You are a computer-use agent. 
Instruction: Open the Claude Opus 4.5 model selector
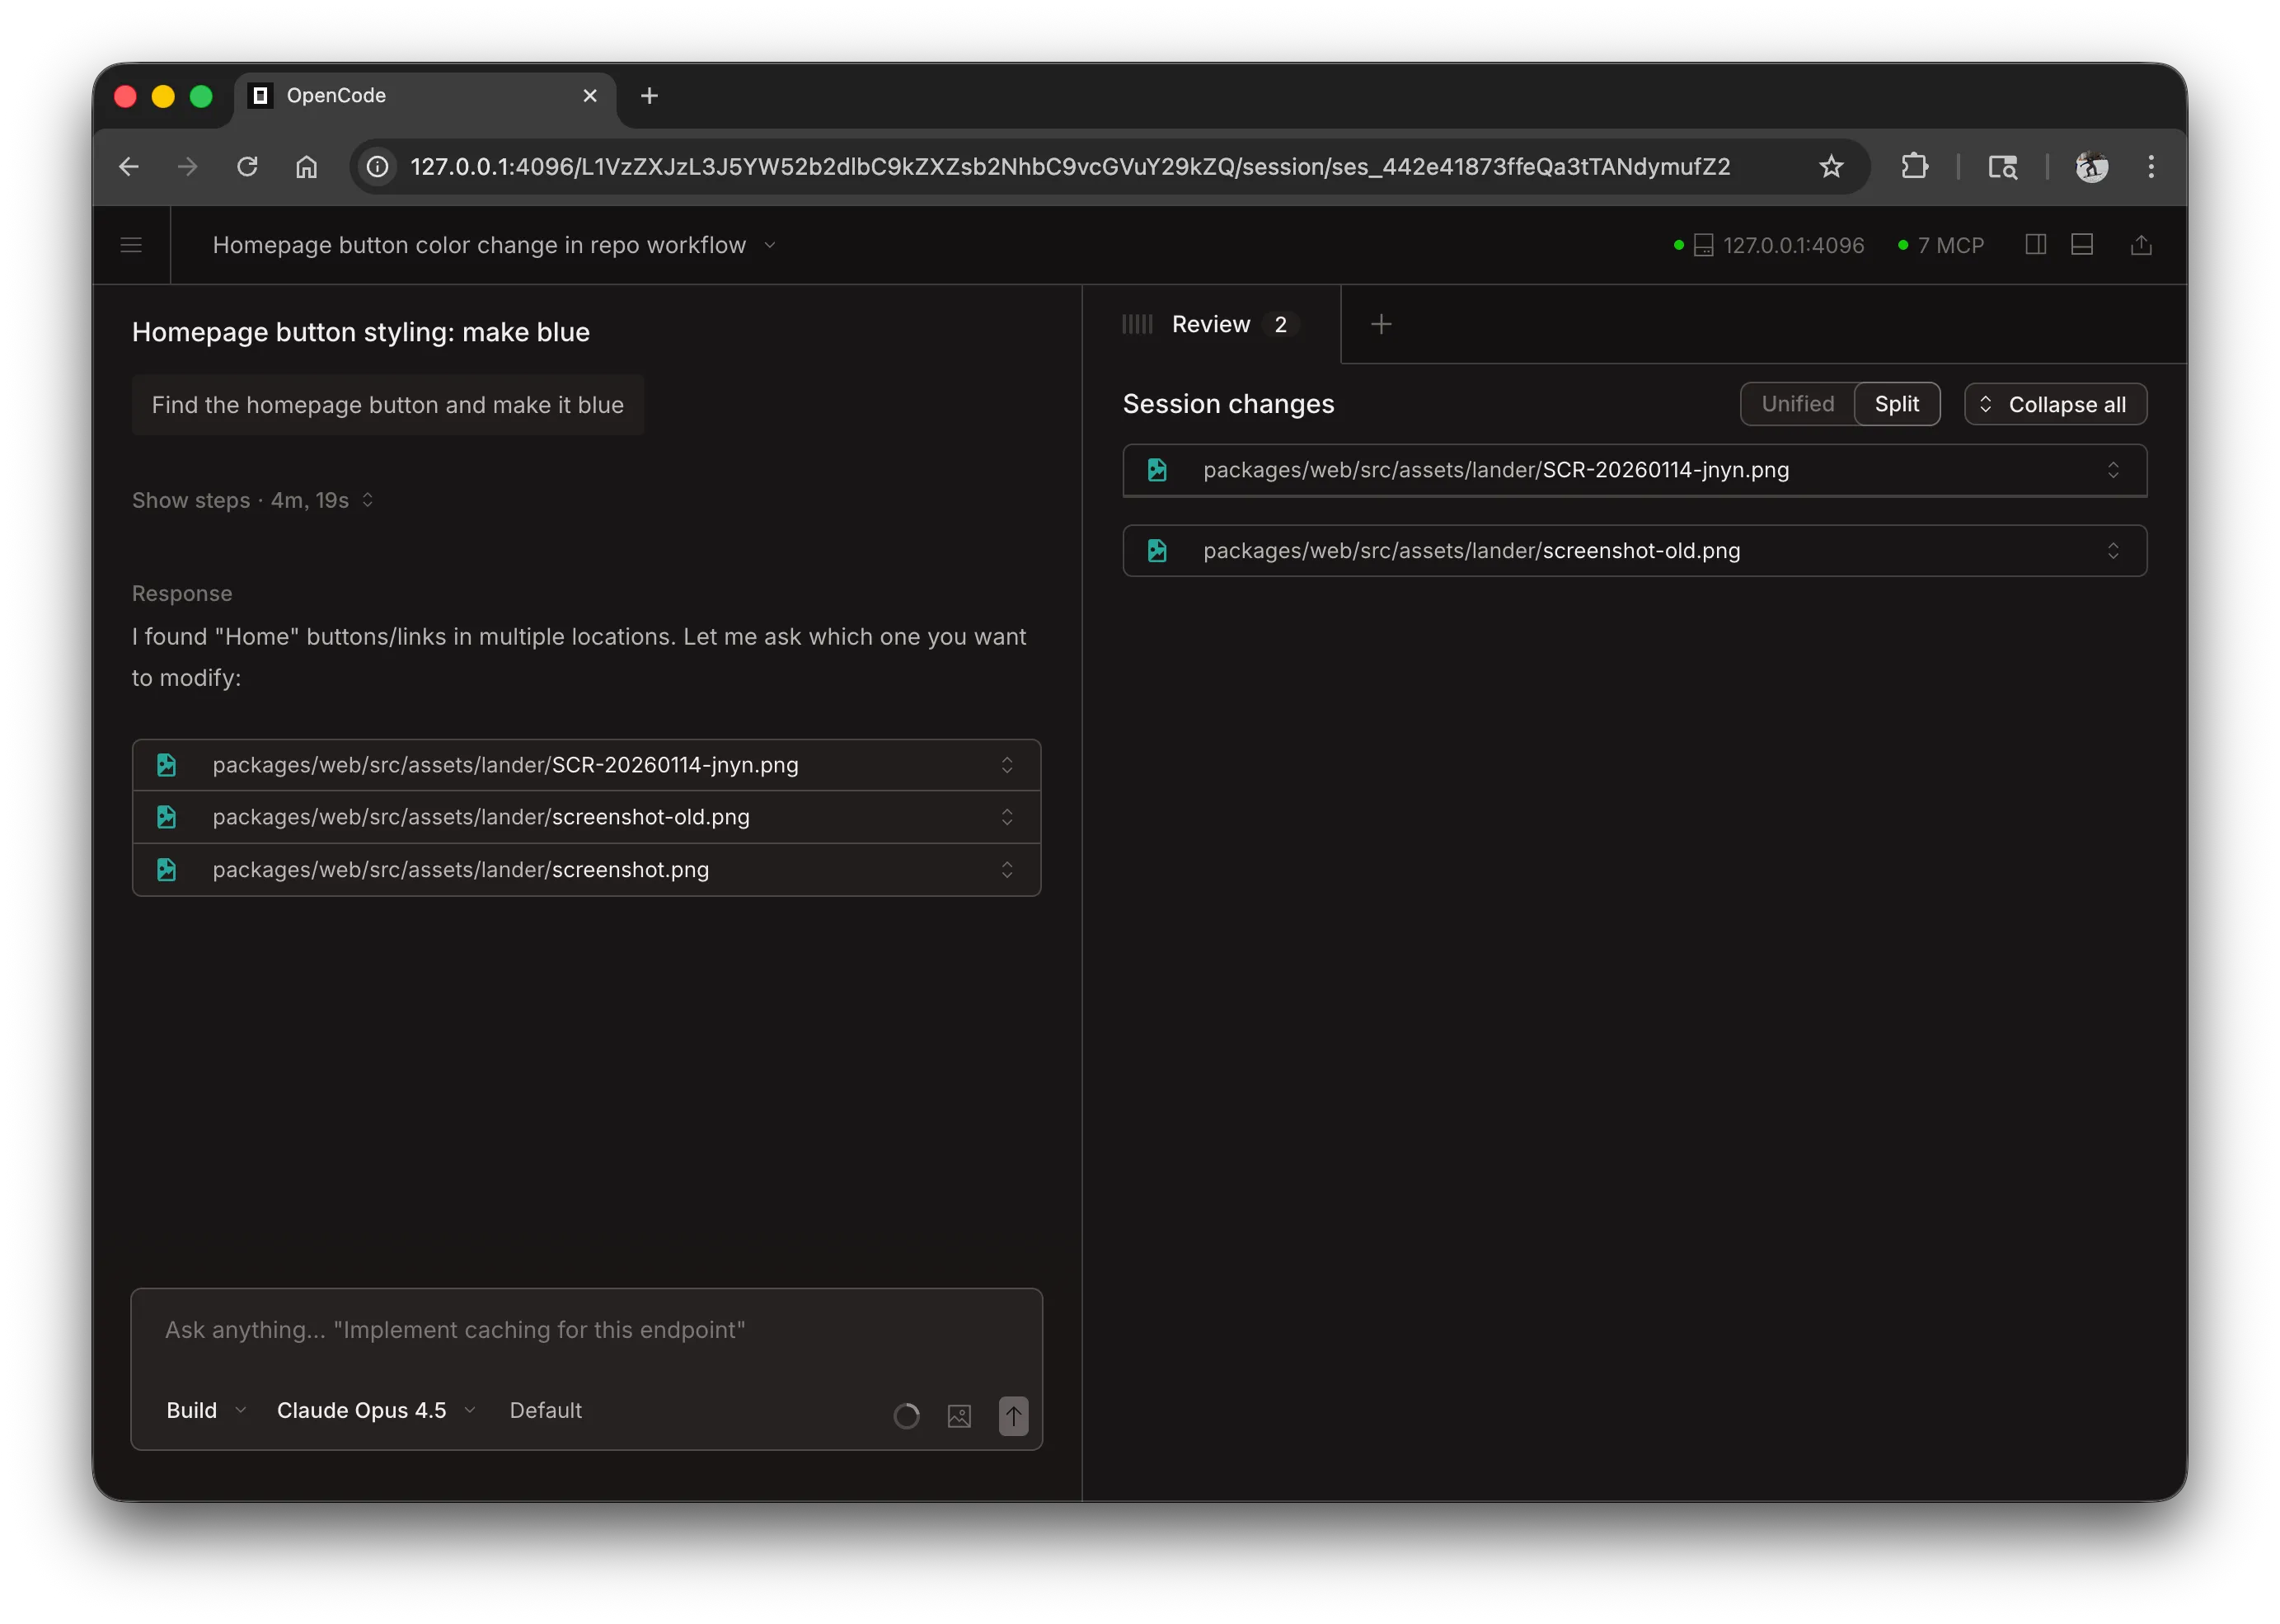click(x=373, y=1411)
